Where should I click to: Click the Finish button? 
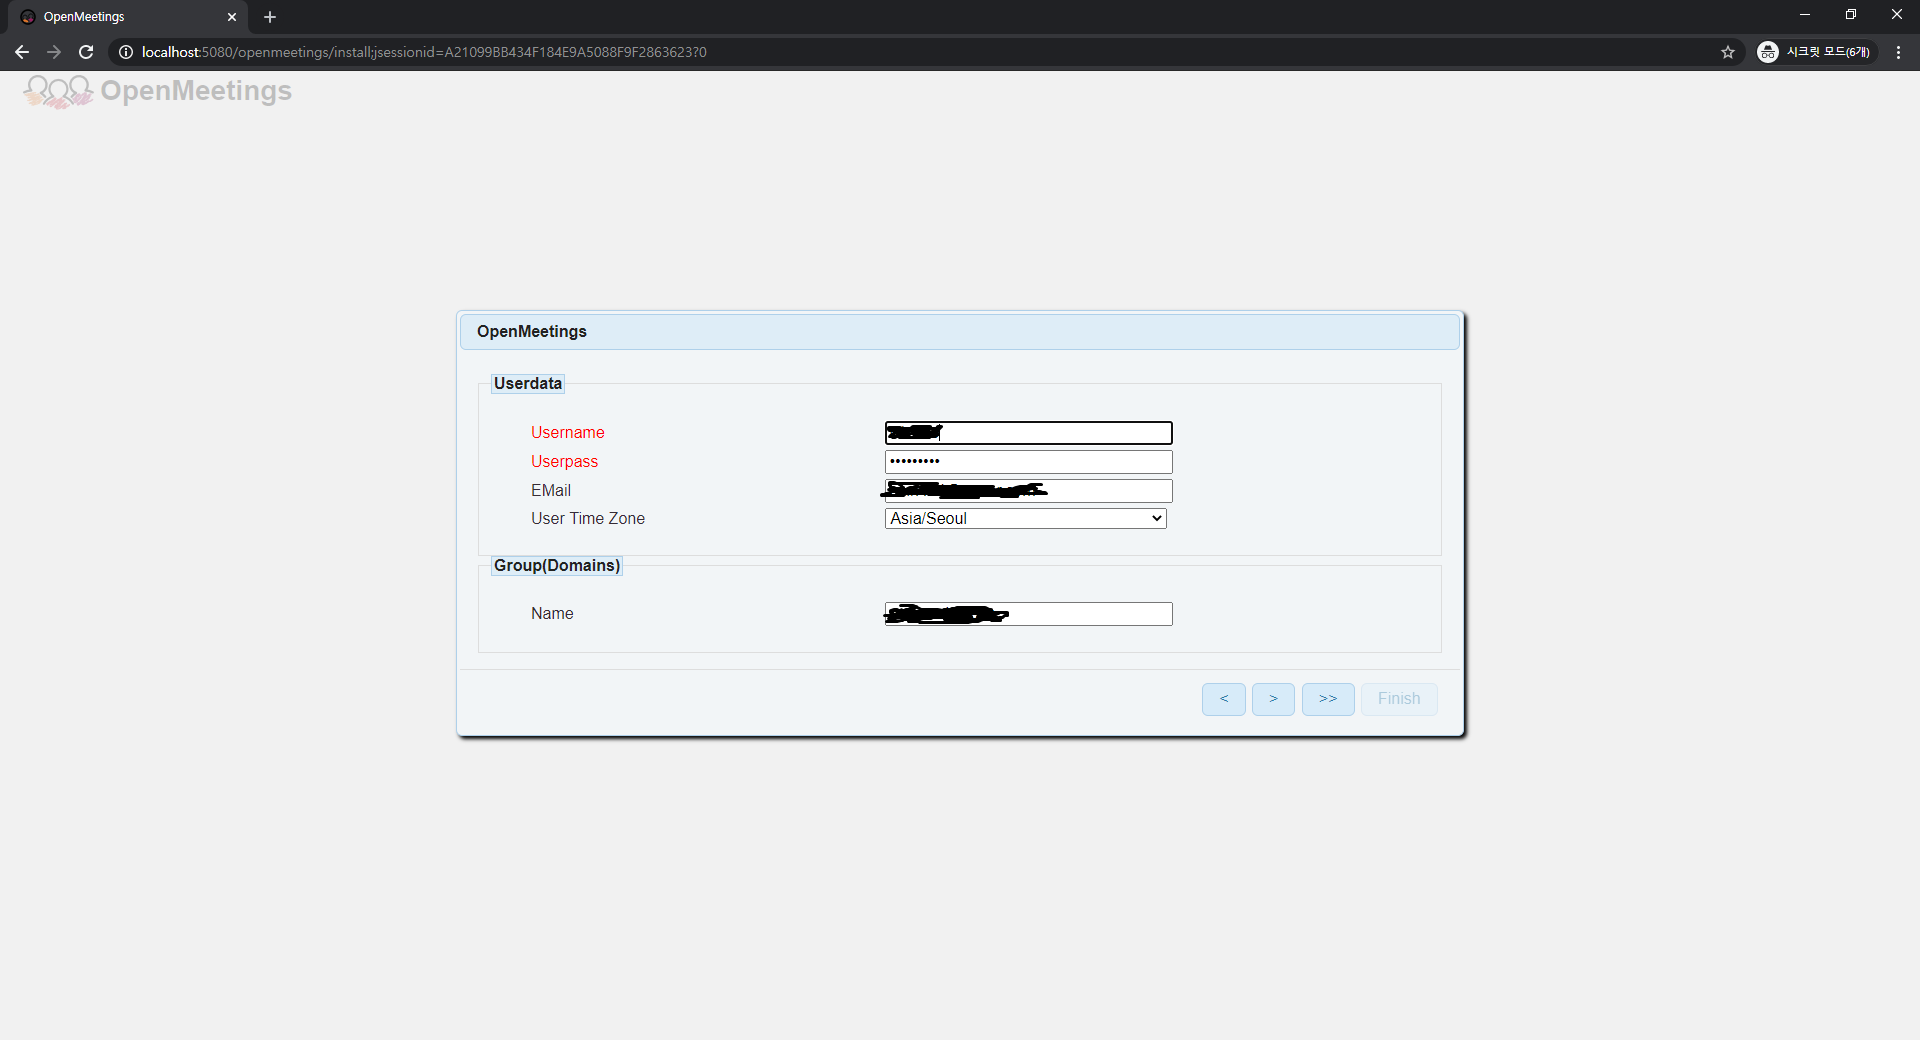(1399, 699)
